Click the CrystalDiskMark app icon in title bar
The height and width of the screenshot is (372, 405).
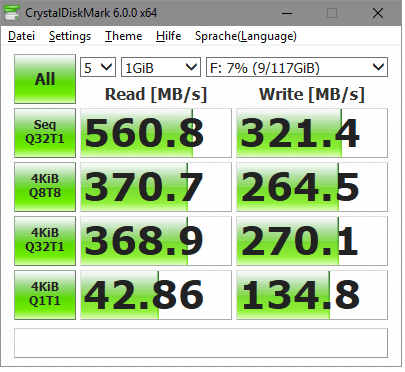click(x=12, y=13)
